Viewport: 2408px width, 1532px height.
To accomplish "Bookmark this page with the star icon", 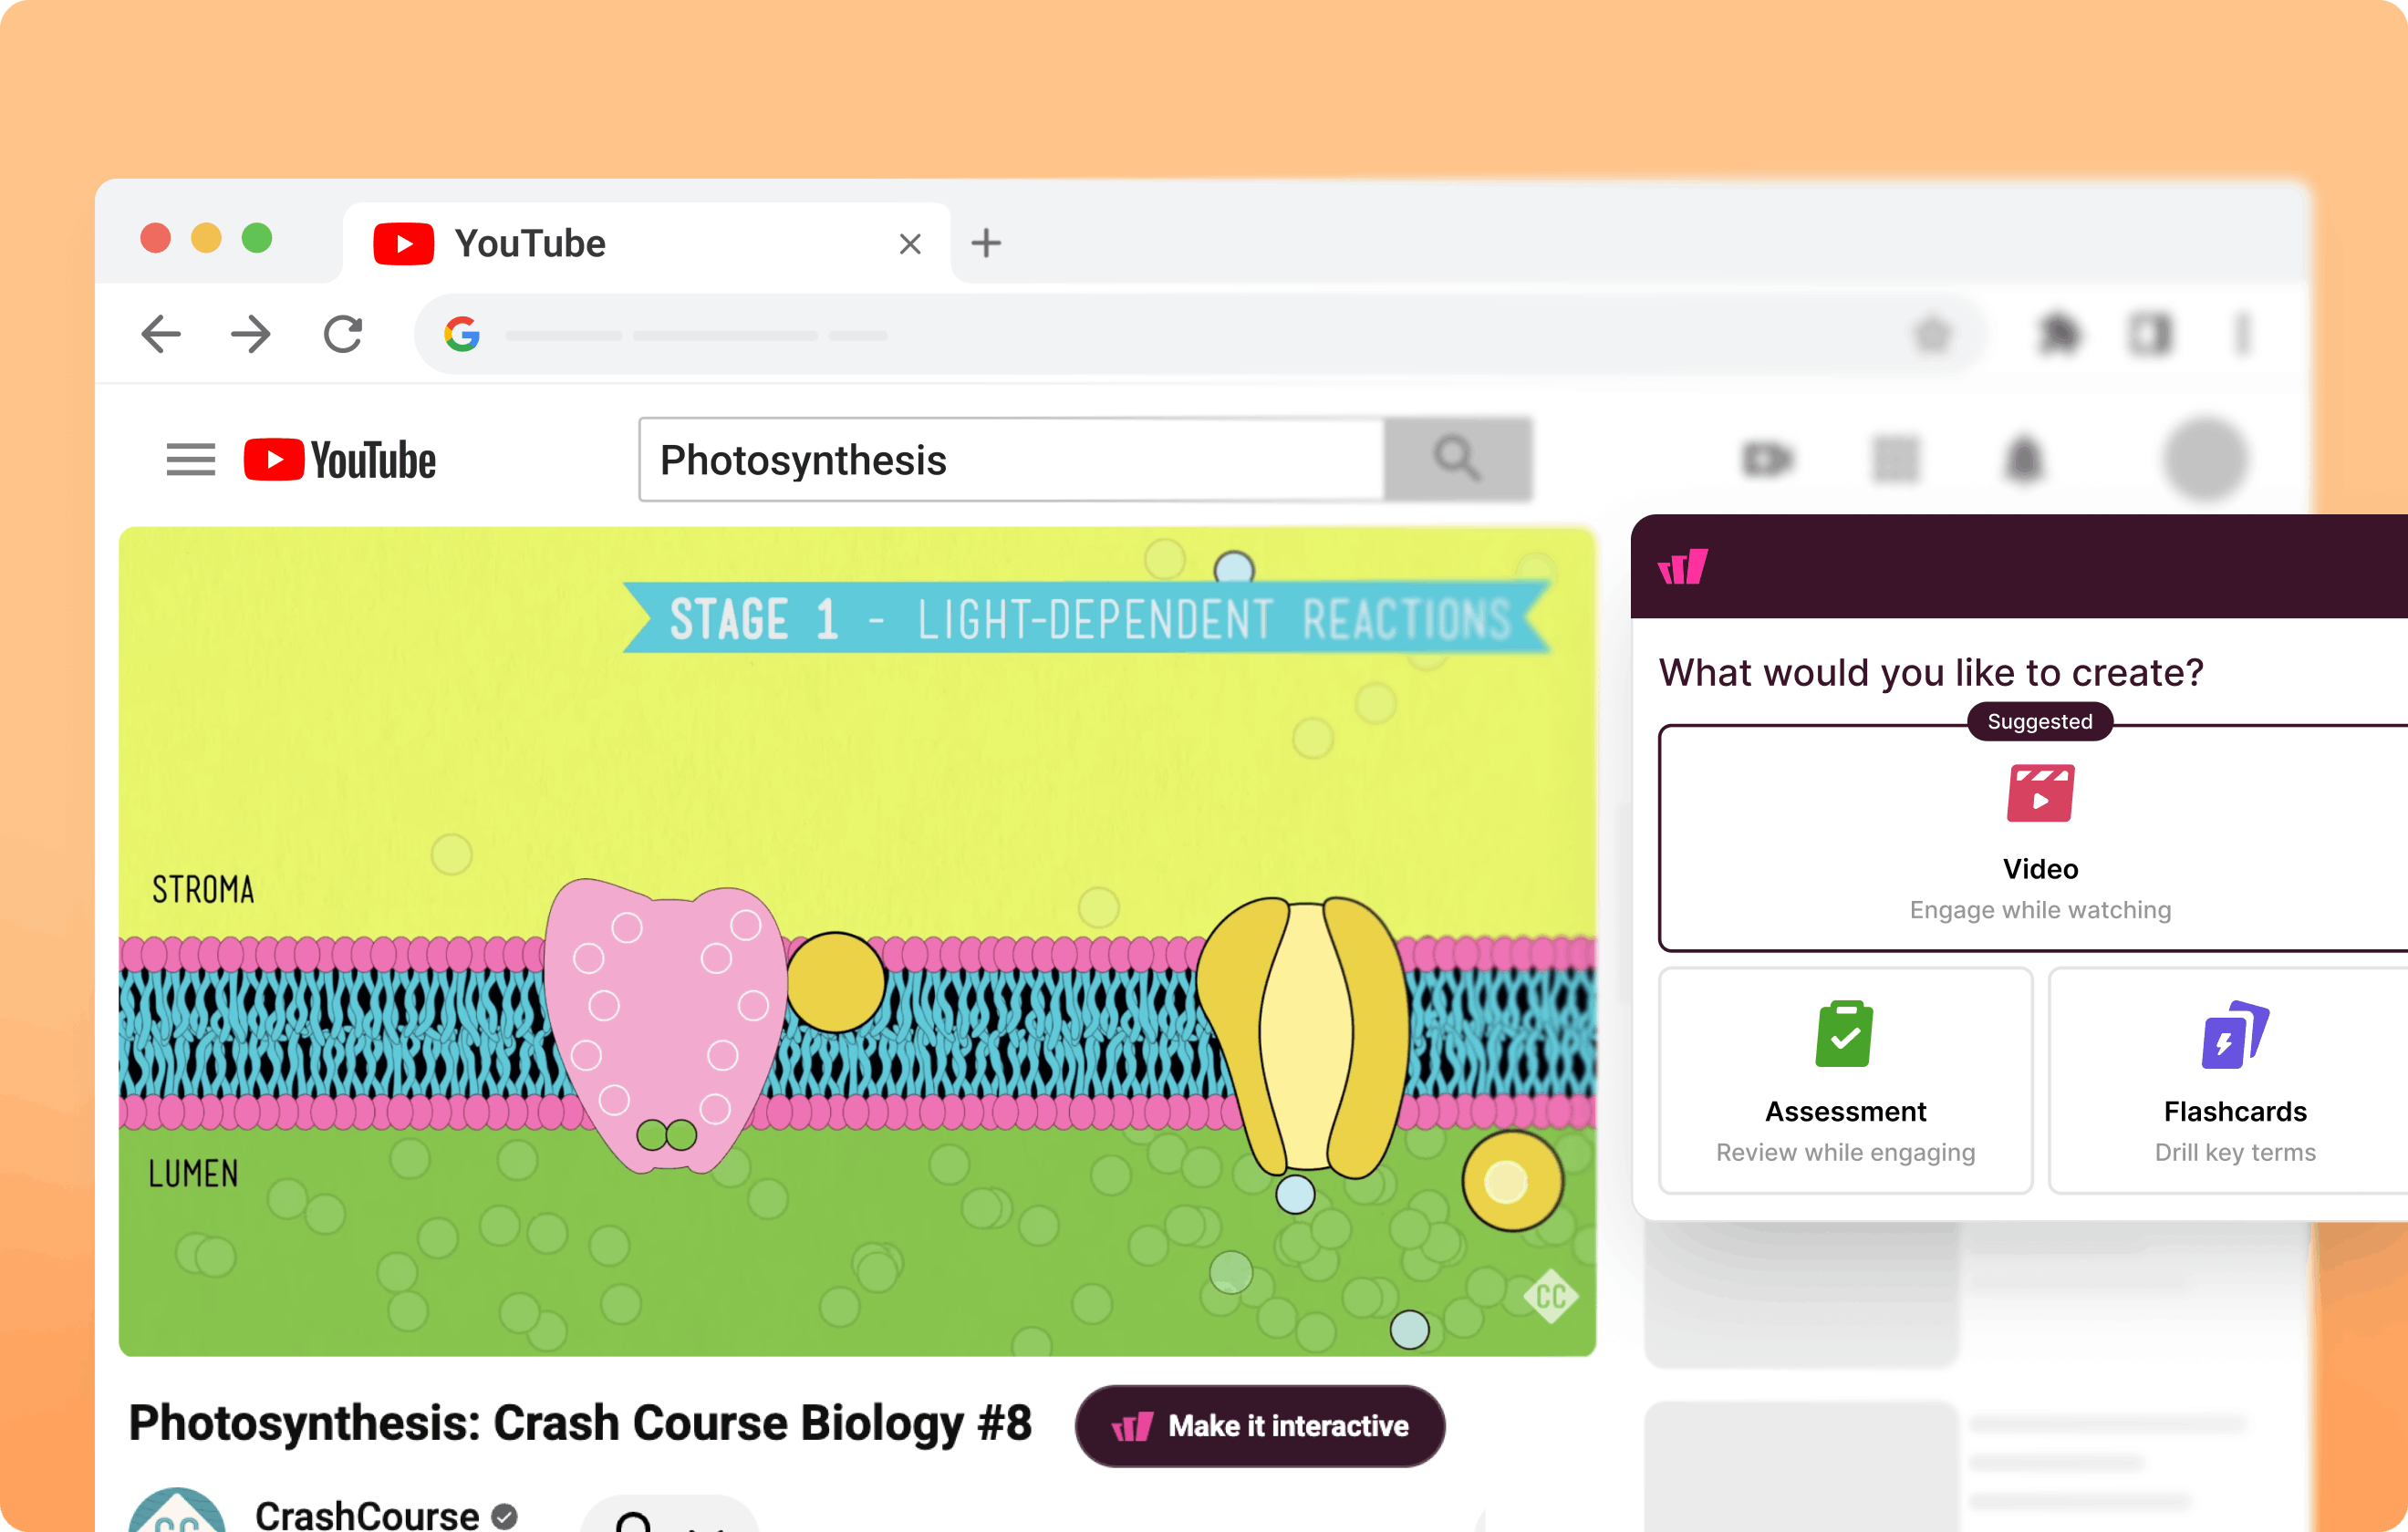I will [1933, 334].
